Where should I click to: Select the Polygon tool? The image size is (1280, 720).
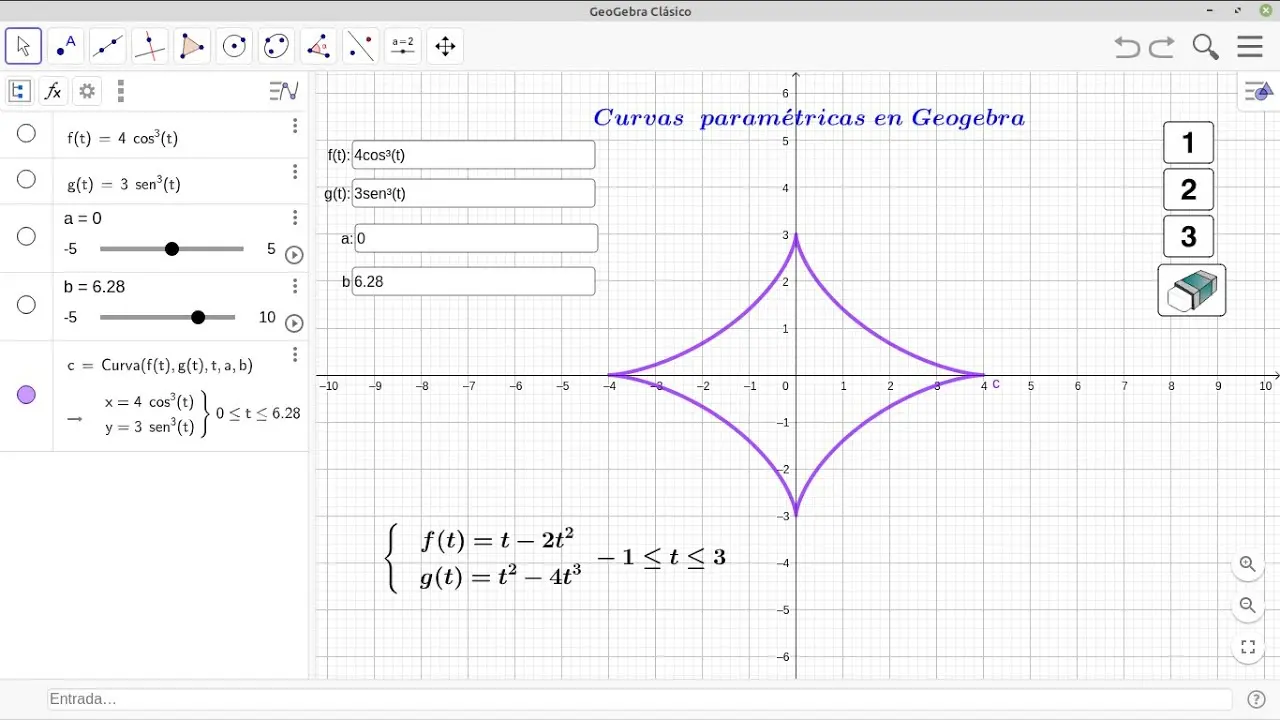click(192, 46)
